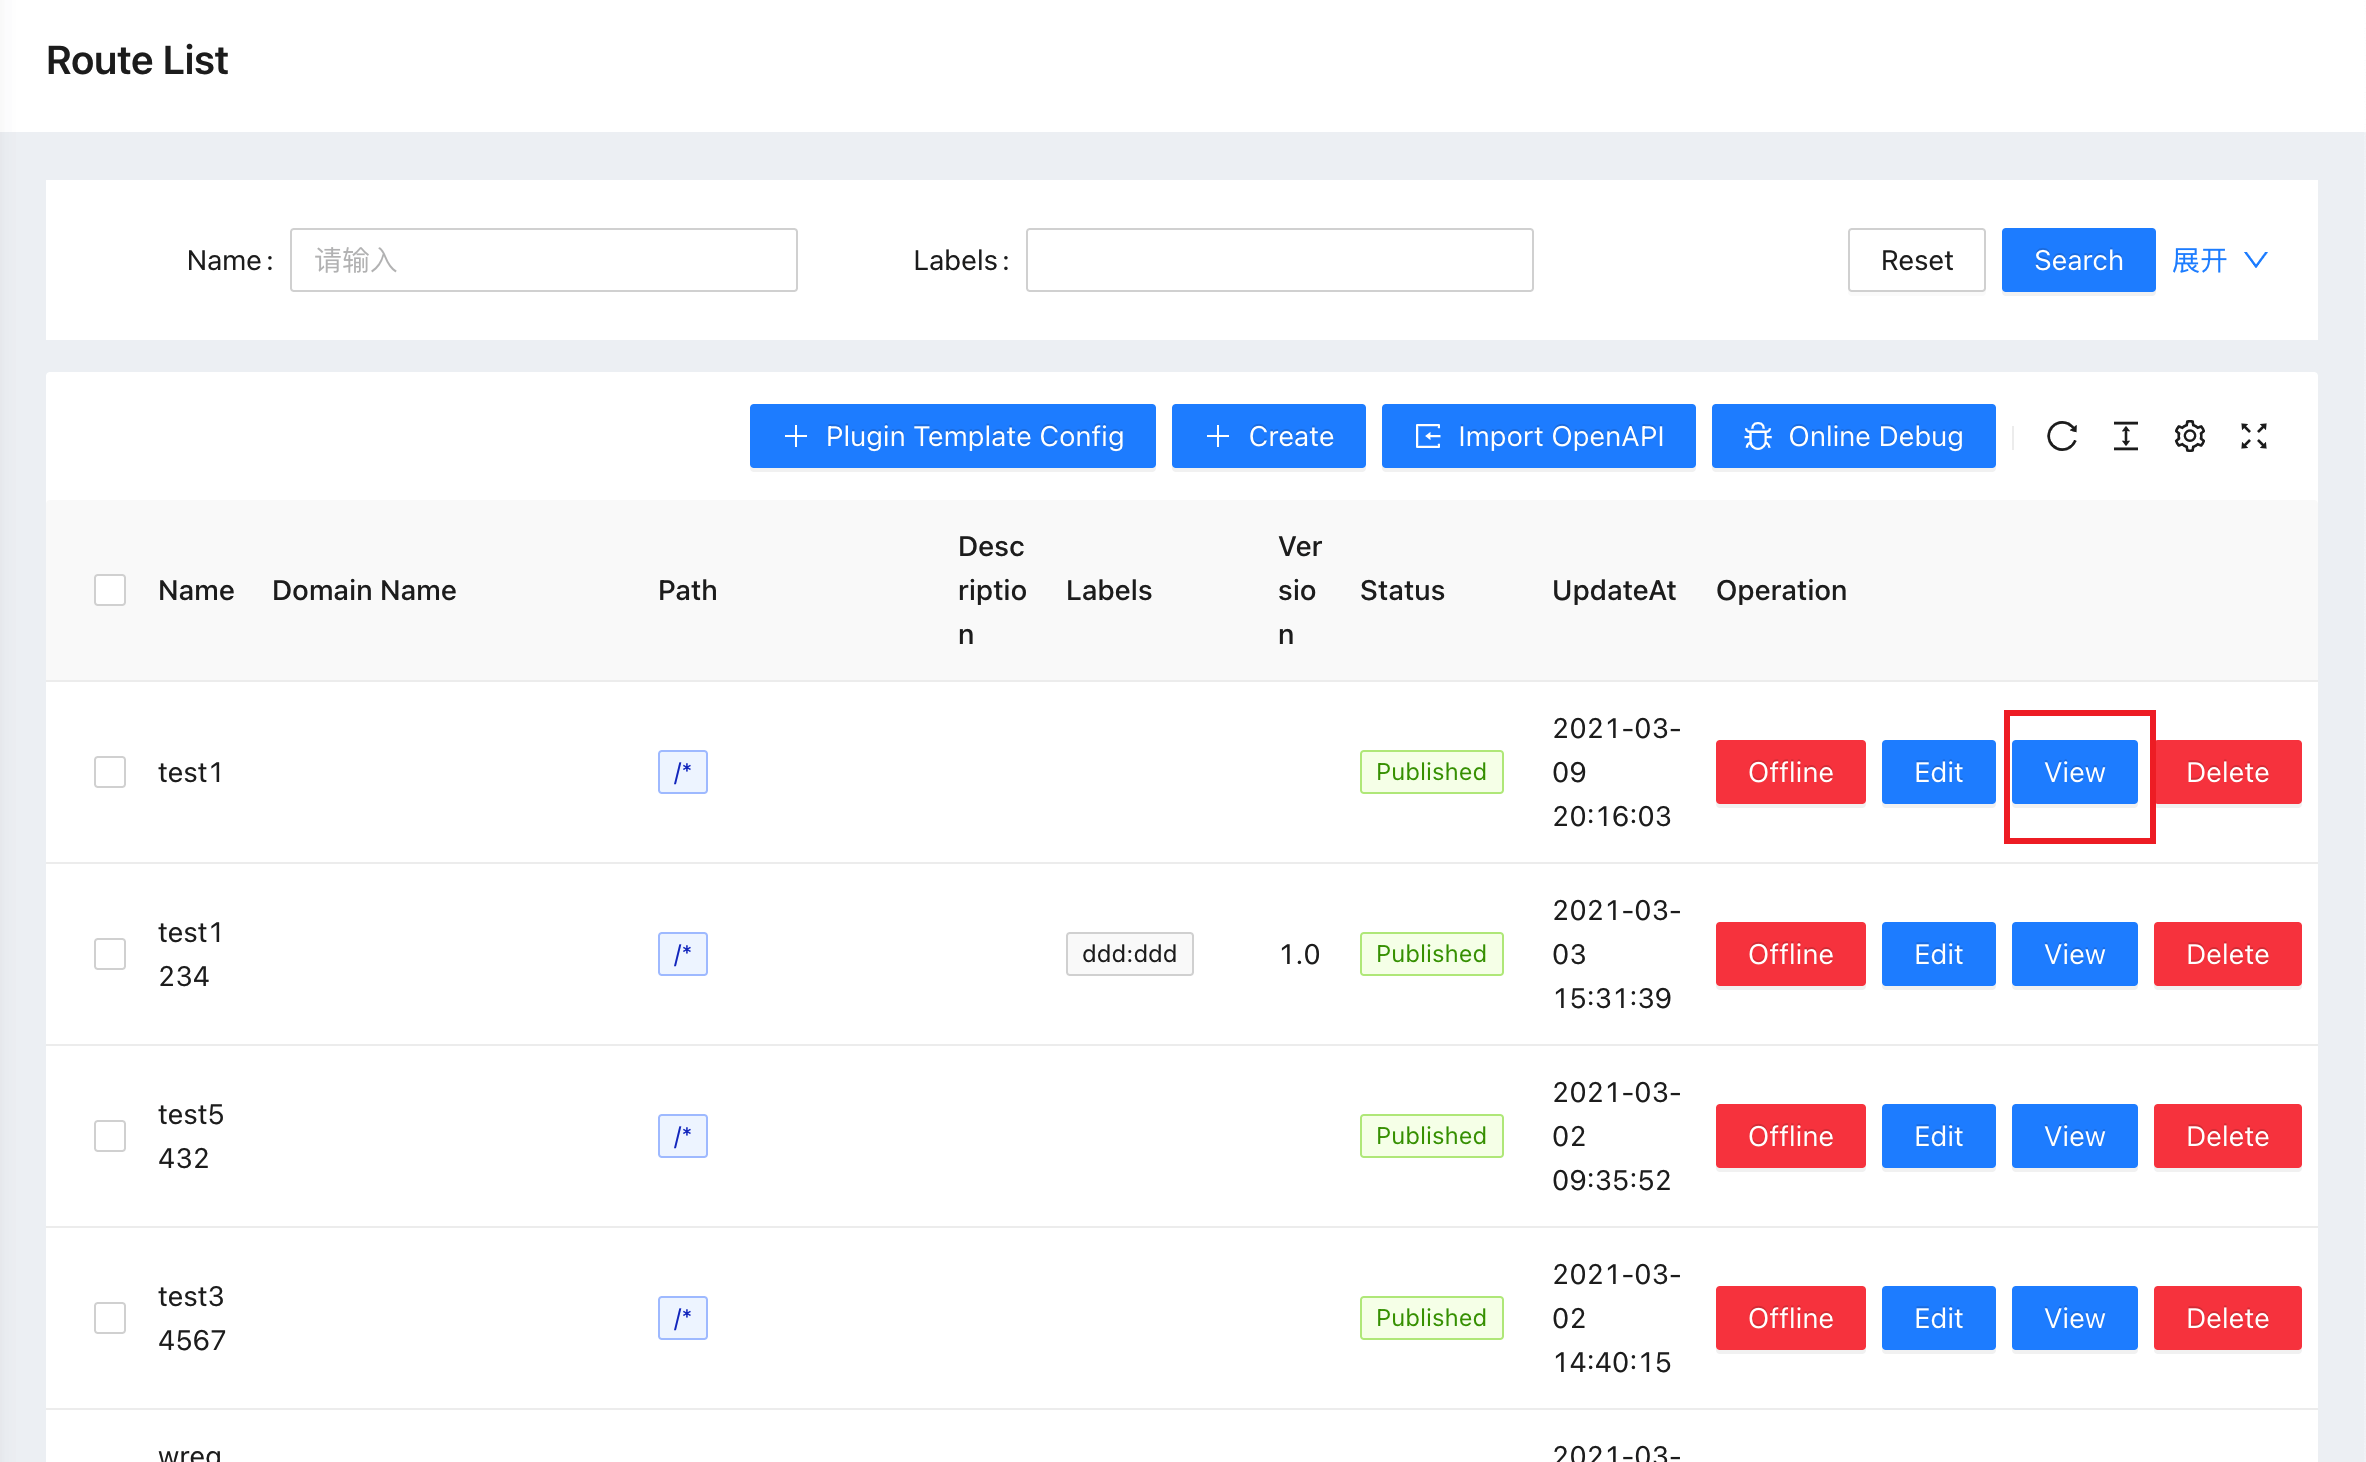Click into the Name search input

[x=543, y=260]
